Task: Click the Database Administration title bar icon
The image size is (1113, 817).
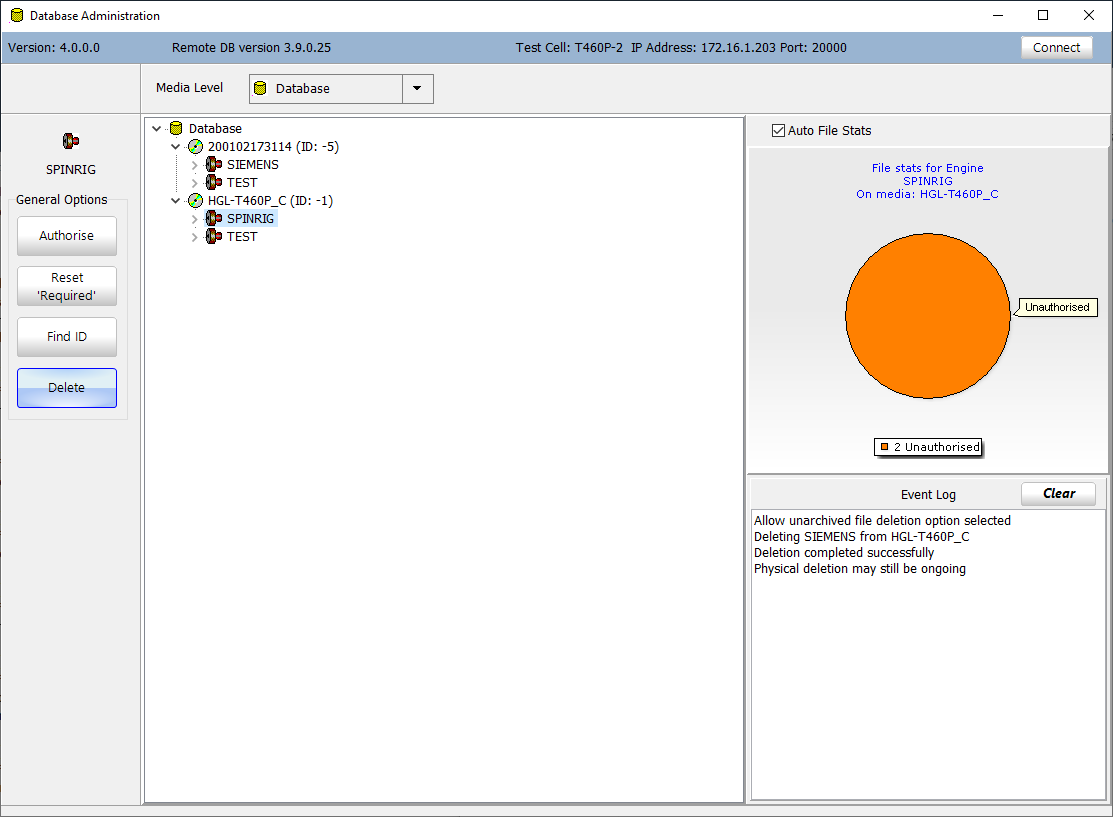Action: [x=16, y=16]
